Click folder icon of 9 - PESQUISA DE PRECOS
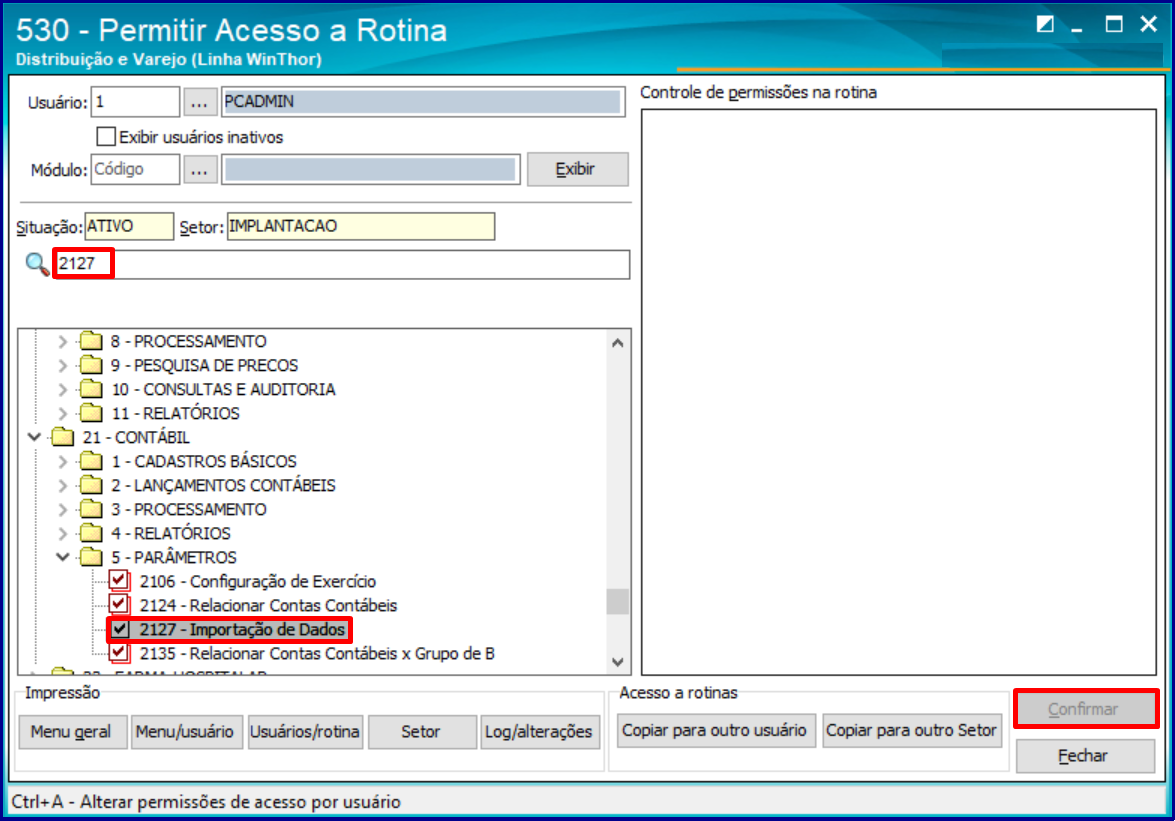The image size is (1175, 821). tap(91, 365)
